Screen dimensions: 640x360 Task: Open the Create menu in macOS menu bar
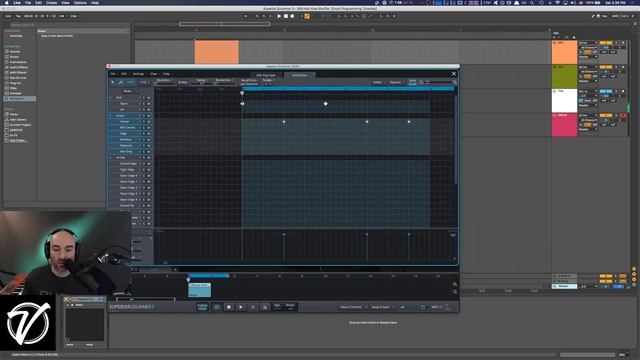[x=51, y=2]
